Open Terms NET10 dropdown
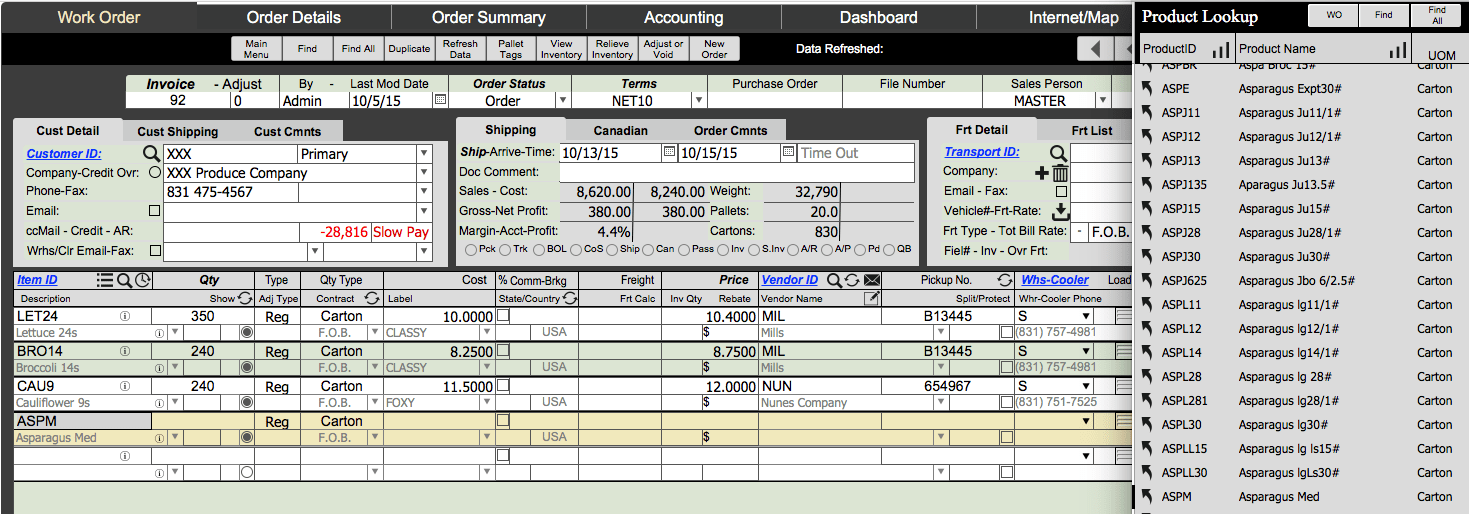This screenshot has width=1469, height=514. pyautogui.click(x=697, y=100)
